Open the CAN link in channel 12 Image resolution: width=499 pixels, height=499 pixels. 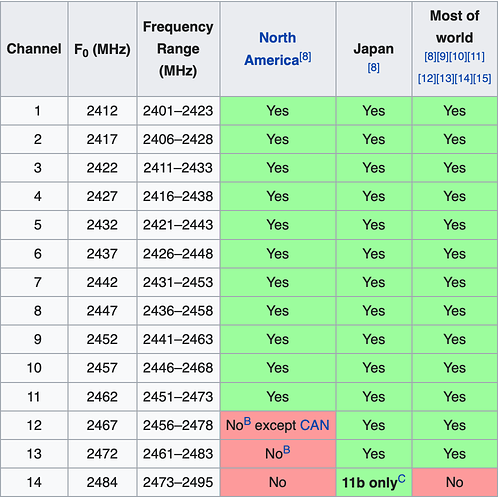click(x=314, y=425)
